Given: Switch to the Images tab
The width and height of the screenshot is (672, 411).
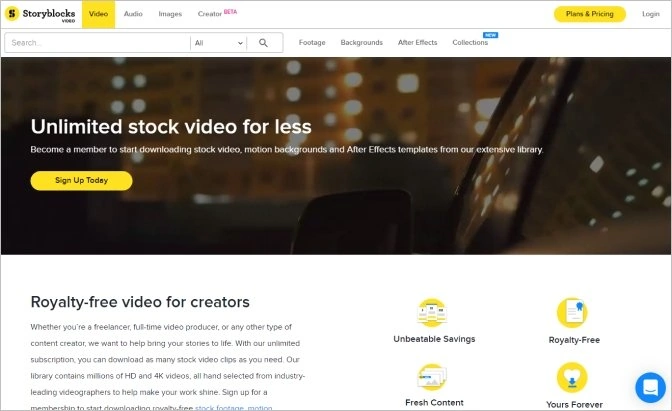Looking at the screenshot, I should 170,14.
